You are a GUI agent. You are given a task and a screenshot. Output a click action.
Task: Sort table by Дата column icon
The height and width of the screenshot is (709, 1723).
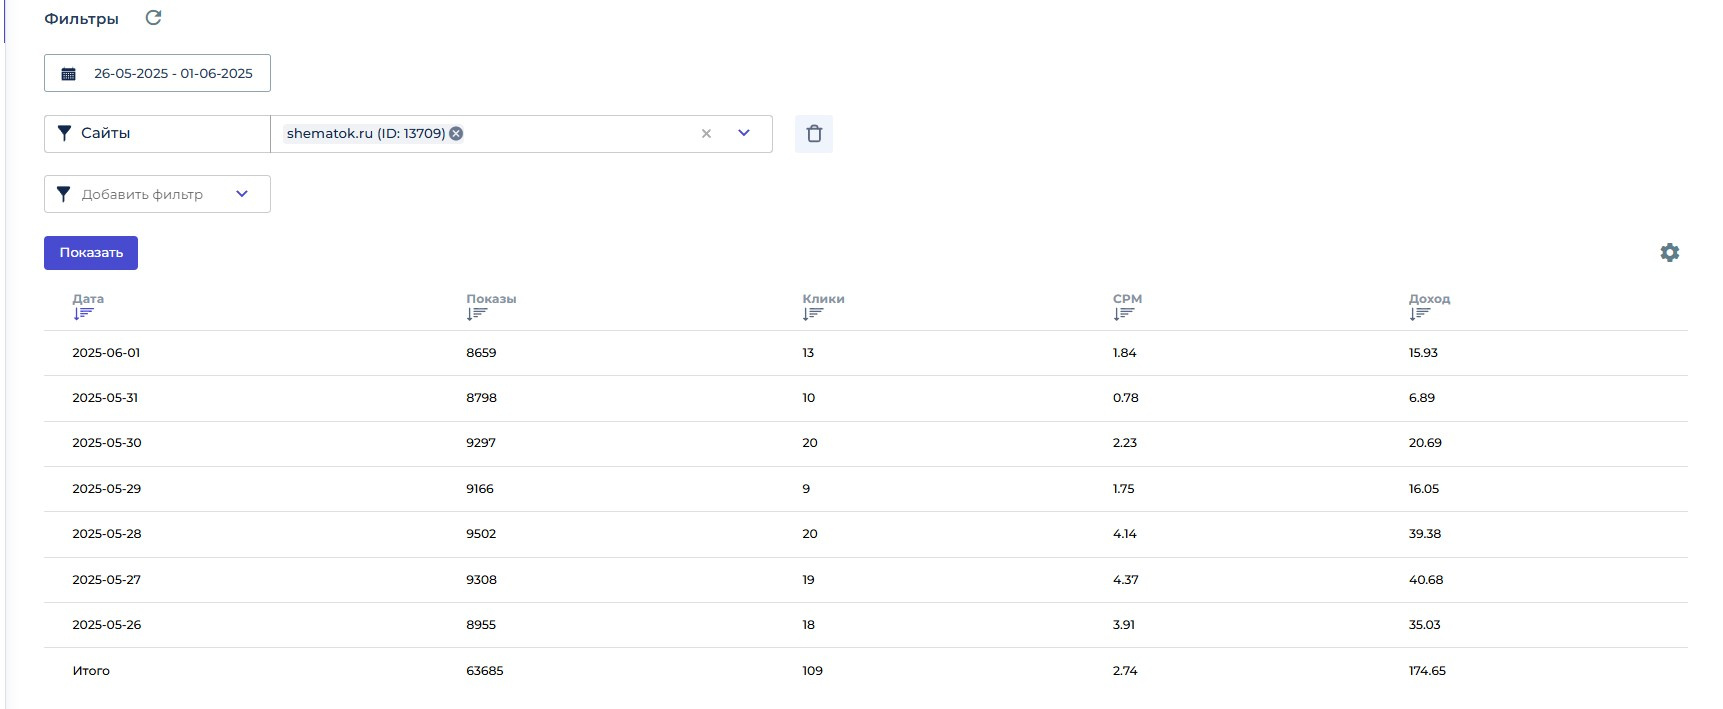83,314
